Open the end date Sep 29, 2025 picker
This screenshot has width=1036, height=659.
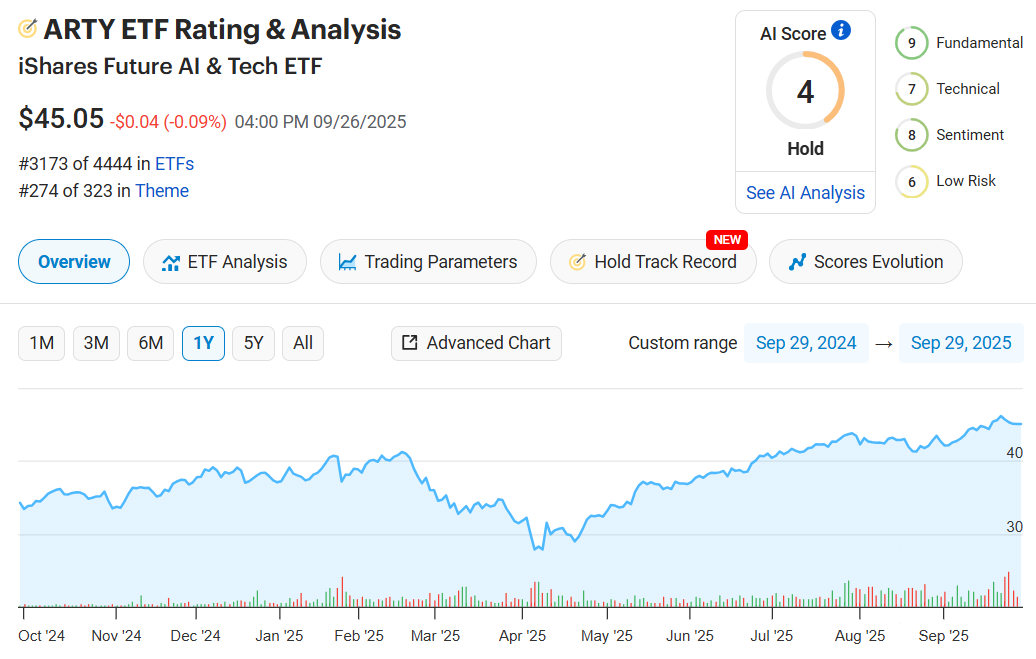coord(961,343)
